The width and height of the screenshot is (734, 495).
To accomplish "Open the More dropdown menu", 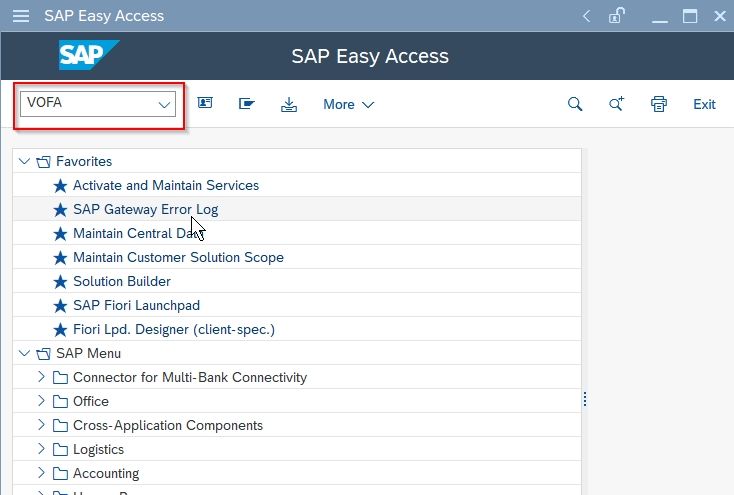I will (348, 104).
